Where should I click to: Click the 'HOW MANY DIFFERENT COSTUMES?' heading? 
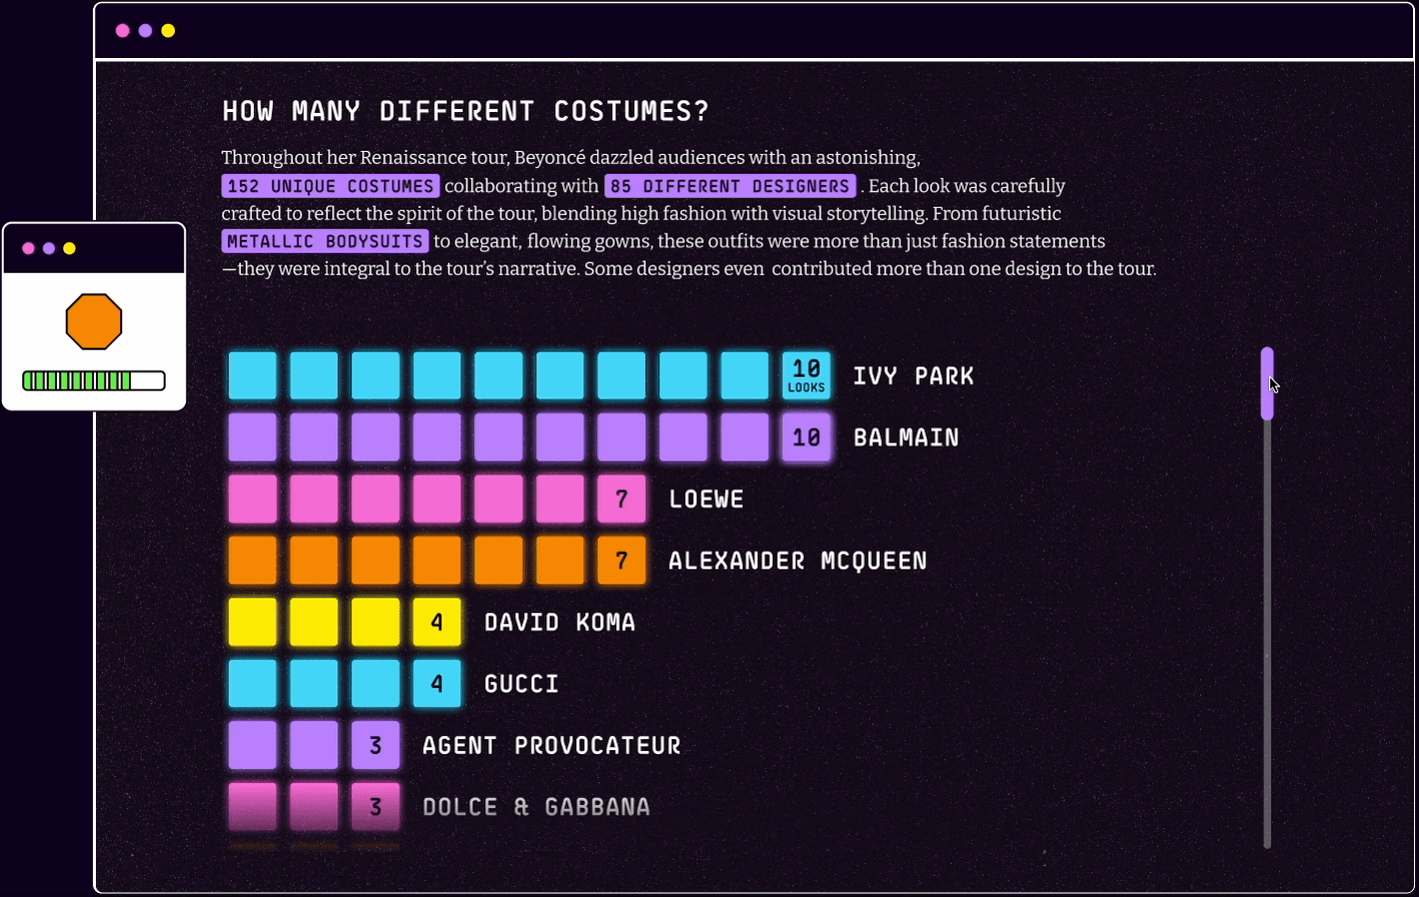pyautogui.click(x=465, y=111)
